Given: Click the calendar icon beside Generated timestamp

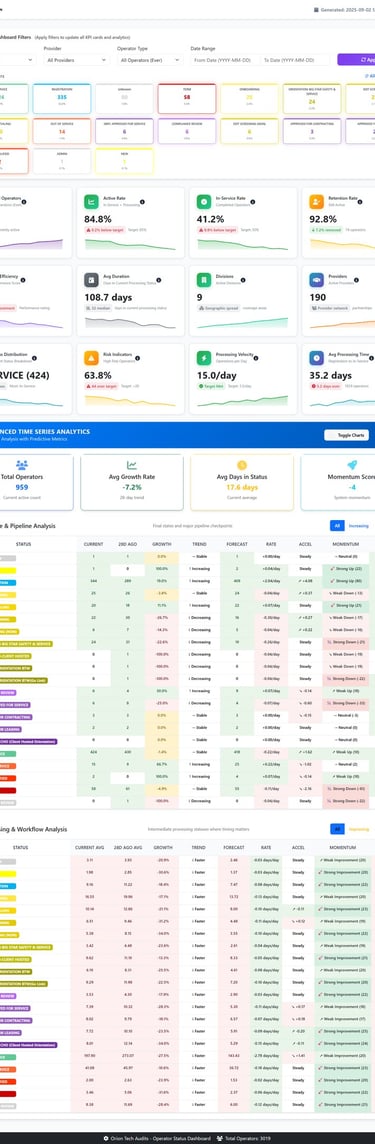Looking at the screenshot, I should (x=316, y=10).
